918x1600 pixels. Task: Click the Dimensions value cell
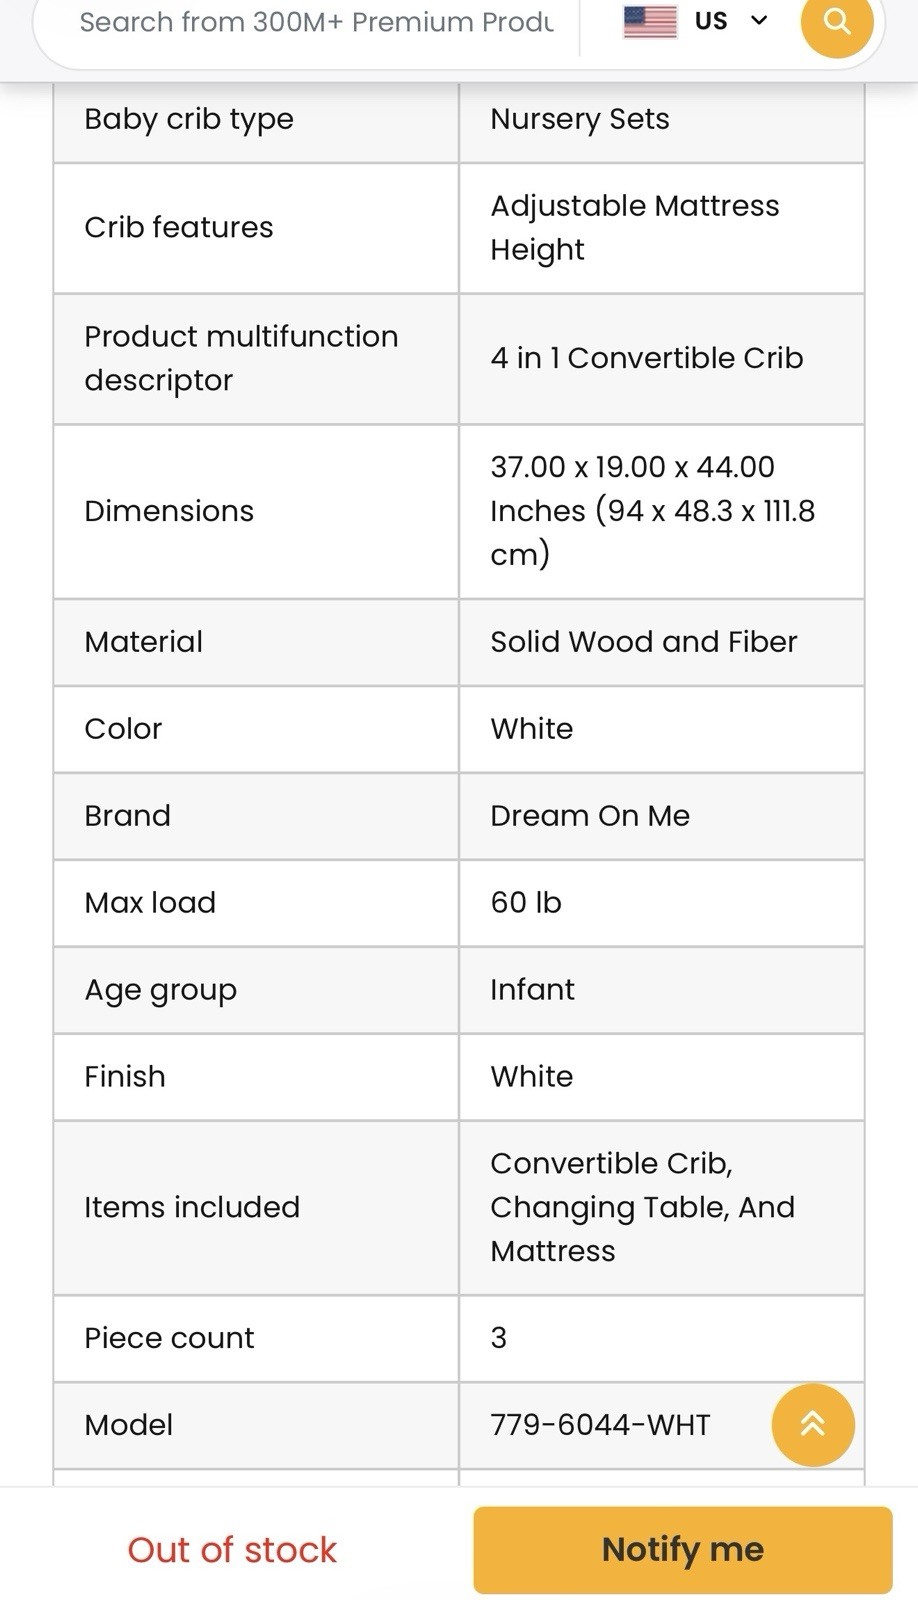coord(661,510)
